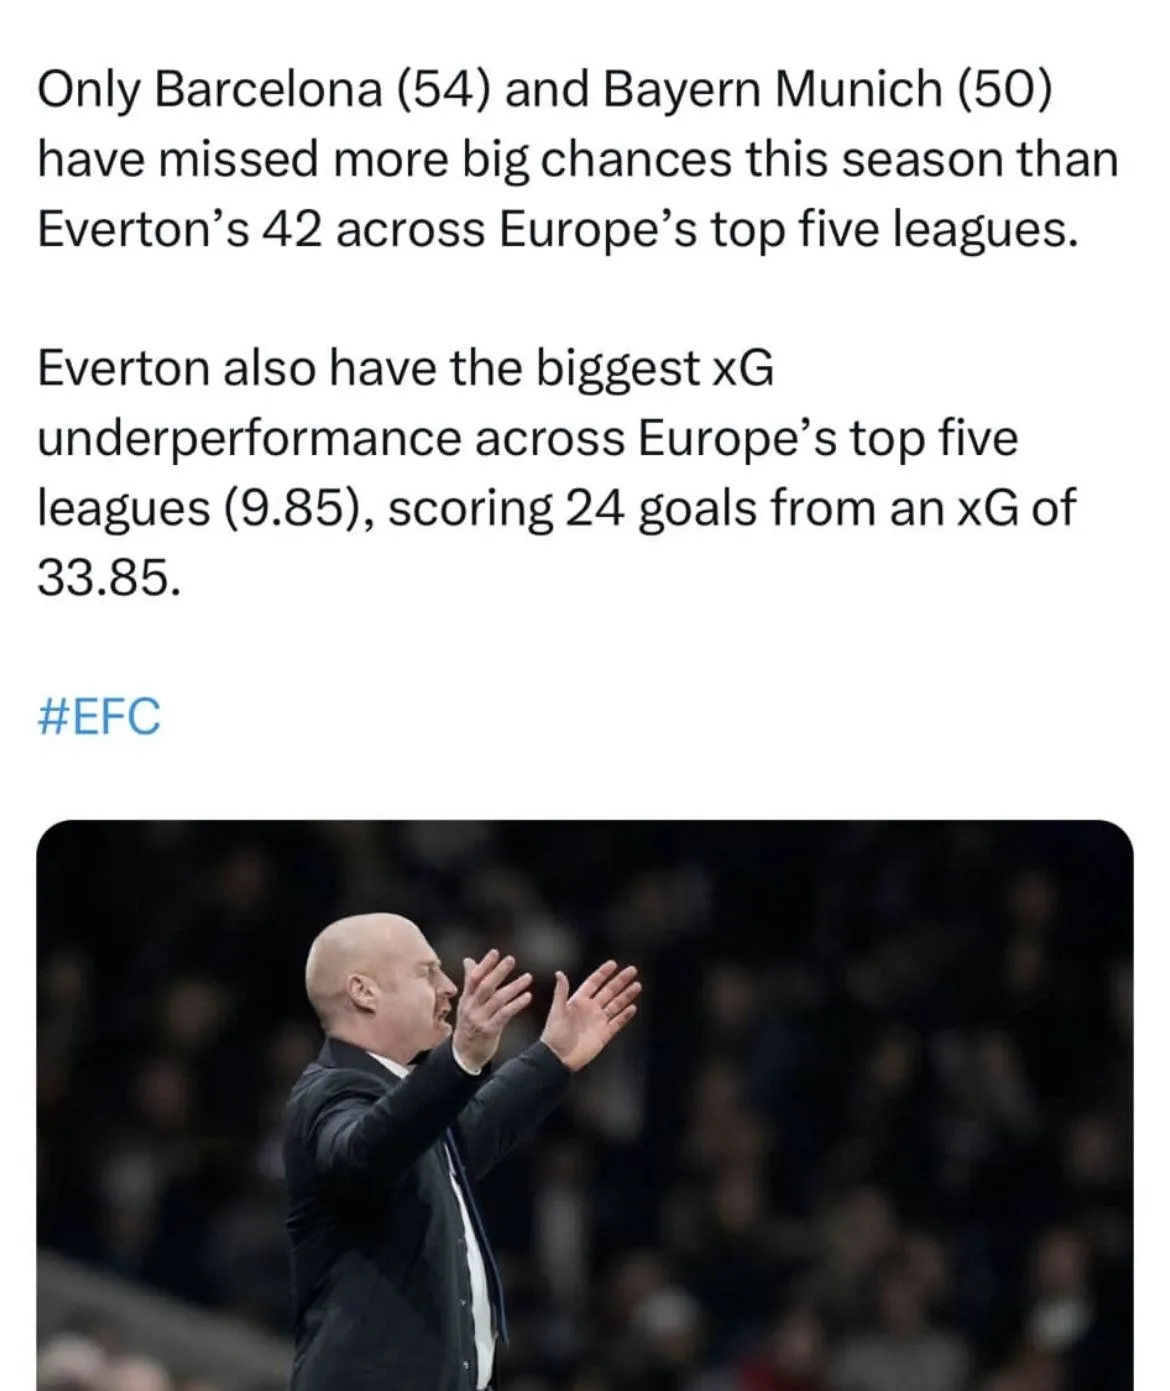Click the paragraph about xG underperformance
Image resolution: width=1170 pixels, height=1391 pixels.
pyautogui.click(x=555, y=473)
